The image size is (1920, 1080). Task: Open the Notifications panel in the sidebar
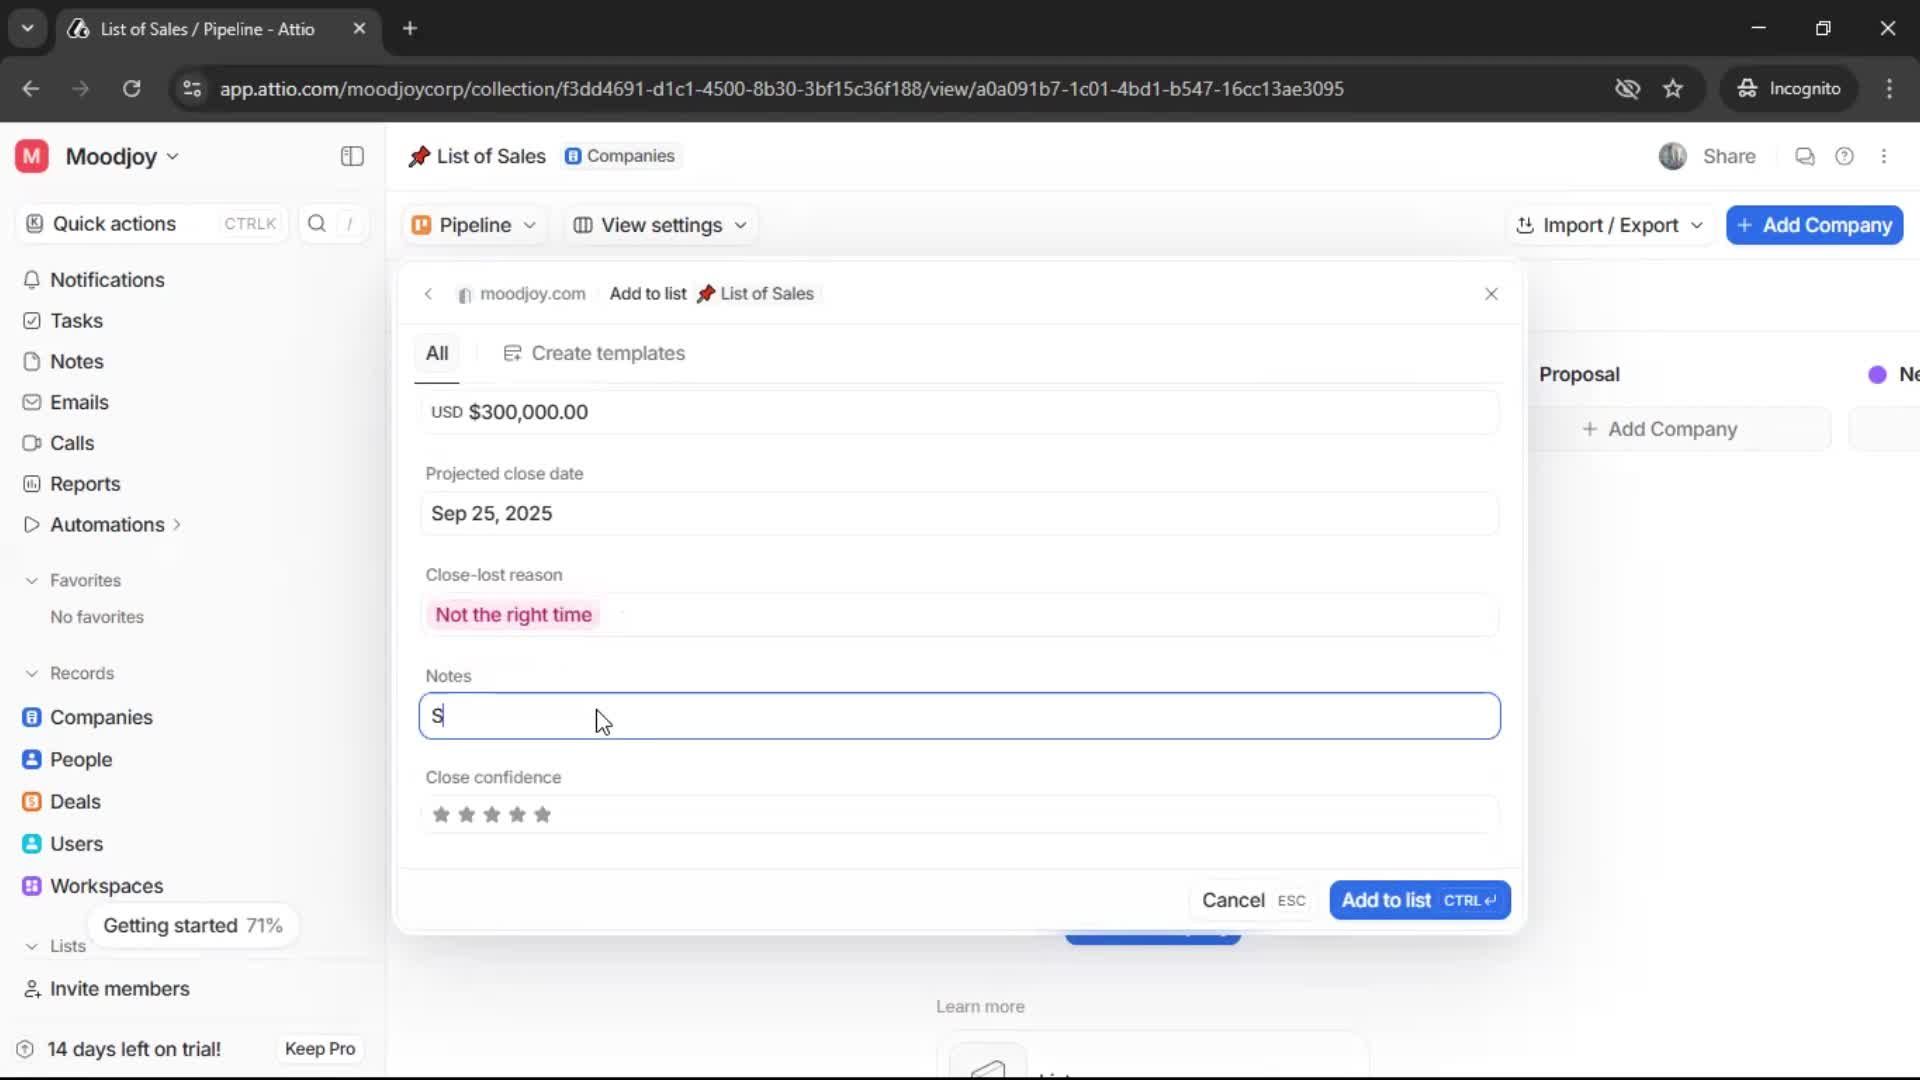(108, 281)
